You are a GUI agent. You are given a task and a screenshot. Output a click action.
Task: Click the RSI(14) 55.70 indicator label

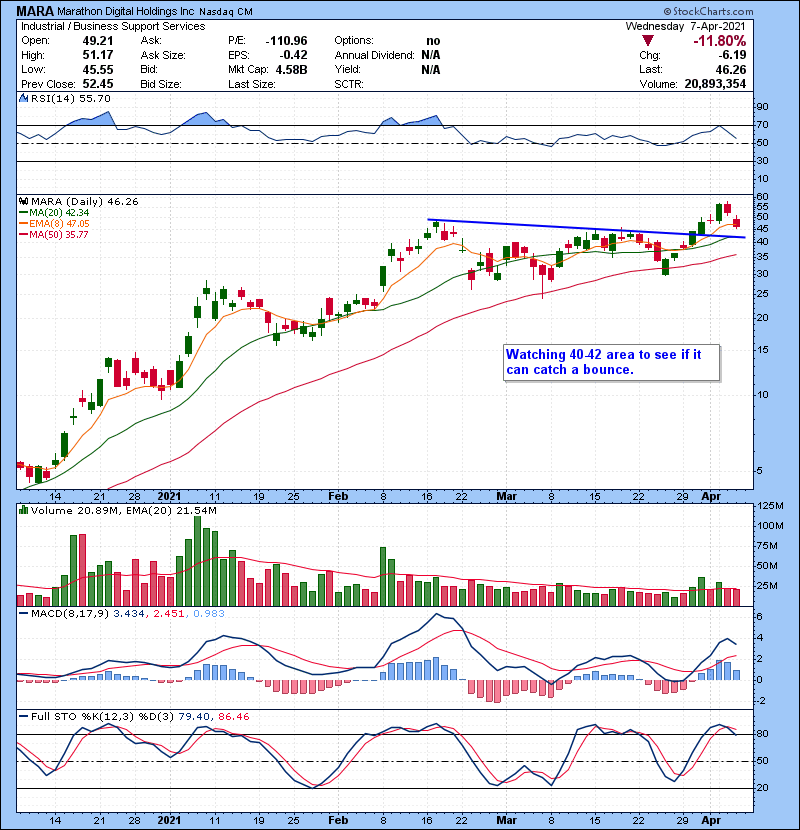70,98
